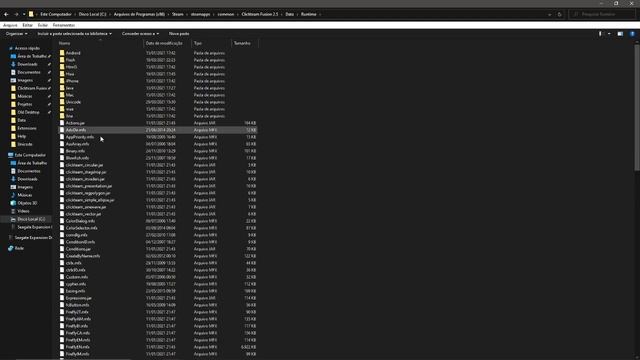Open the Help folder in sidebar
640x360 pixels.
tap(22, 136)
